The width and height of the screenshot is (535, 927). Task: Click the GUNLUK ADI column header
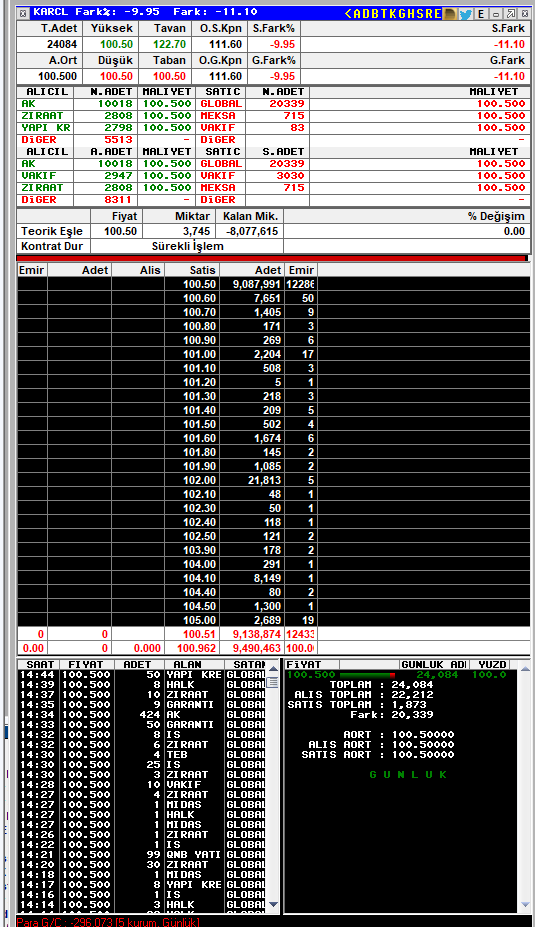[x=434, y=665]
